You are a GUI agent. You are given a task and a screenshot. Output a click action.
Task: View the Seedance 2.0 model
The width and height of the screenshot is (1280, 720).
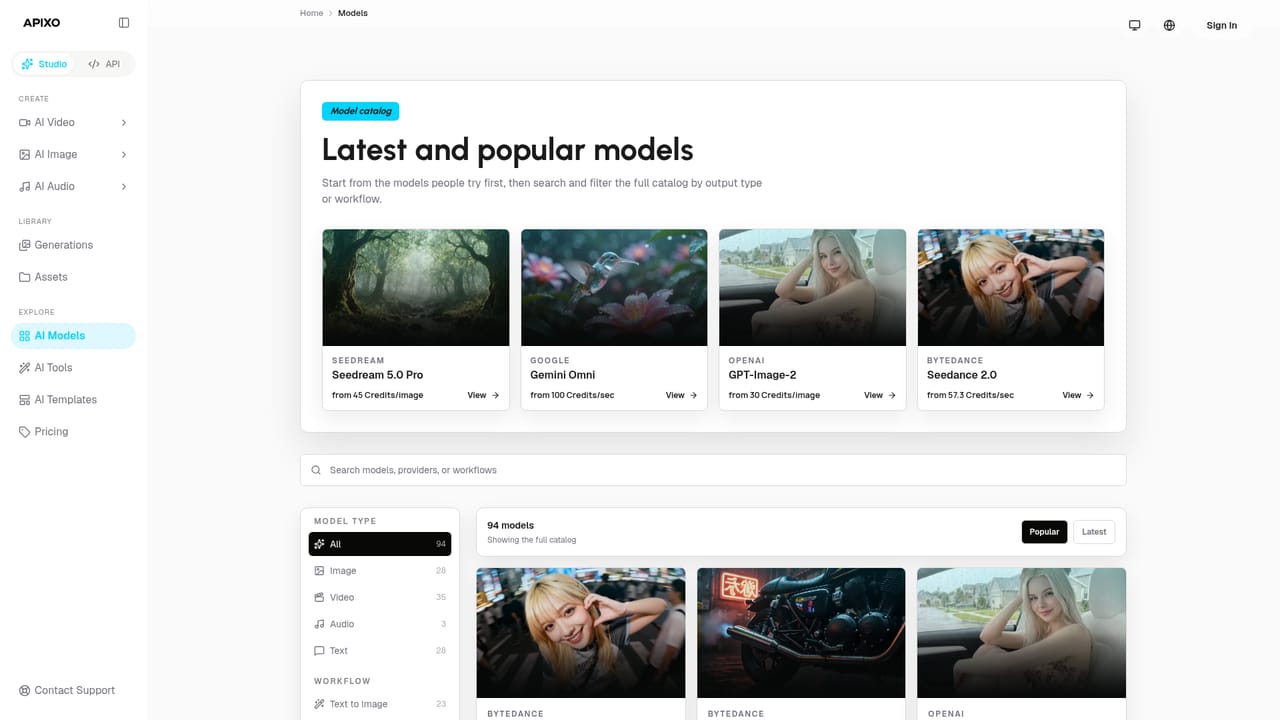[1078, 395]
